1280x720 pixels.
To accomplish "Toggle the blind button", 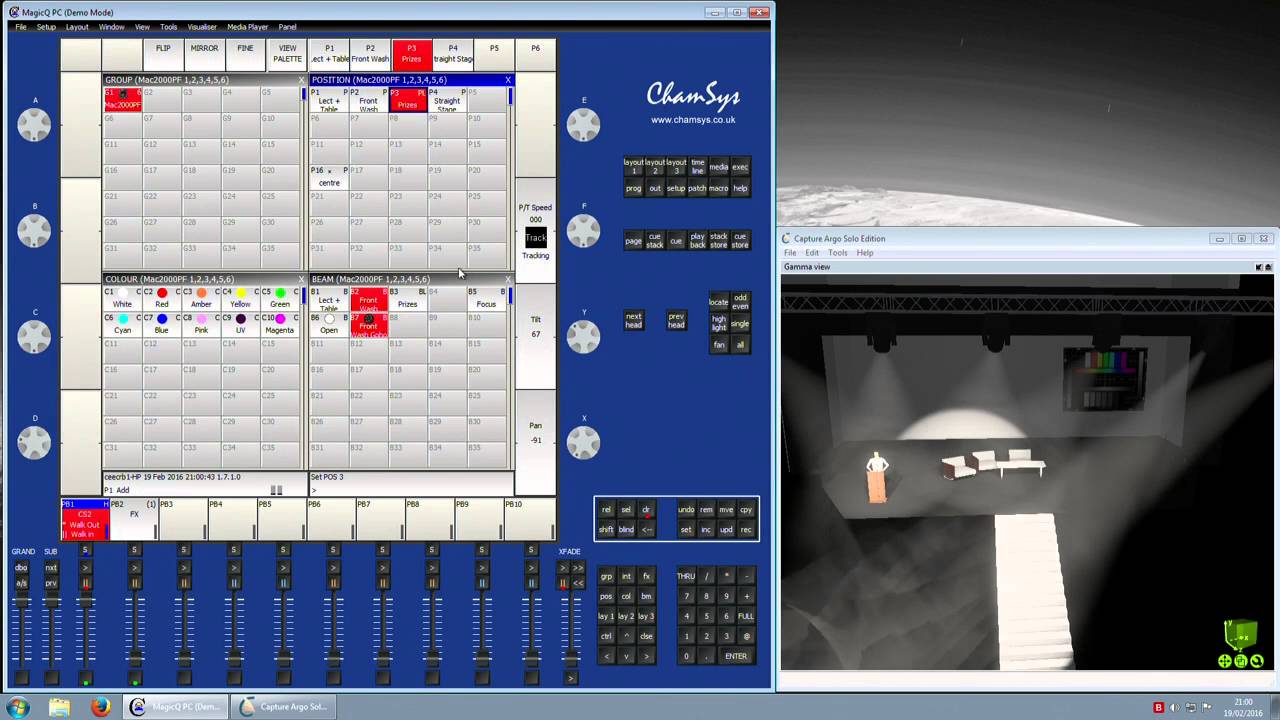I will point(626,530).
